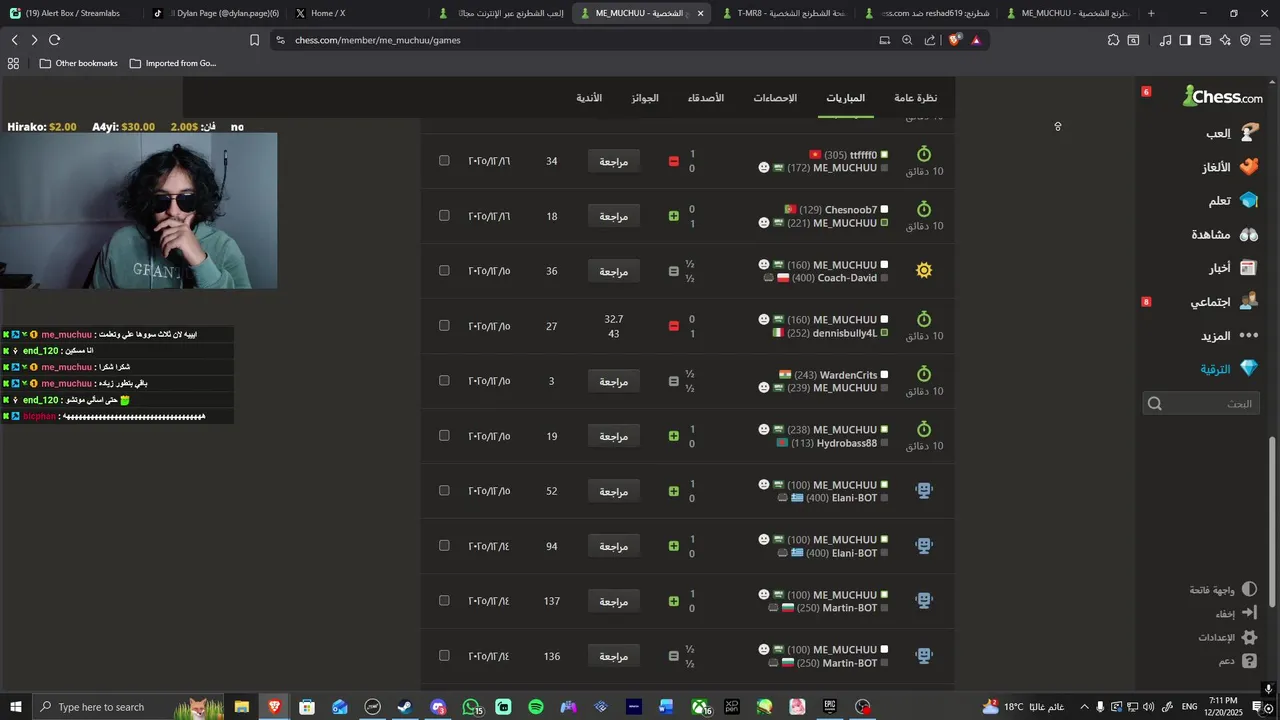The image size is (1280, 720).
Task: Tick the checkbox for the 136-move Martin-BOT game
Action: click(x=444, y=655)
